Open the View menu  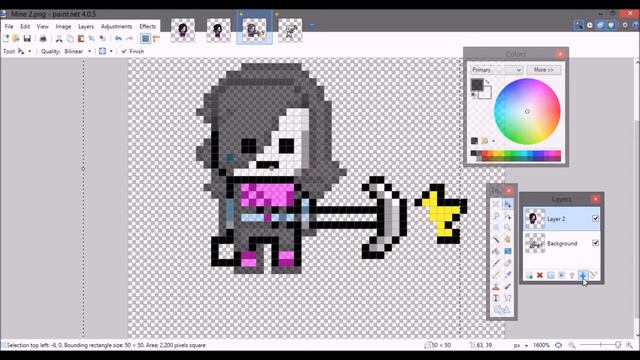pos(42,27)
